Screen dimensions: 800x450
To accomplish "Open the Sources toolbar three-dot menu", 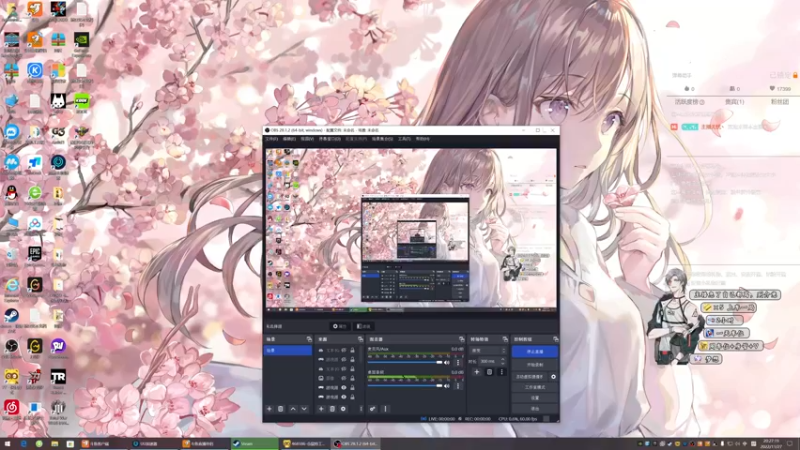I will point(361,409).
